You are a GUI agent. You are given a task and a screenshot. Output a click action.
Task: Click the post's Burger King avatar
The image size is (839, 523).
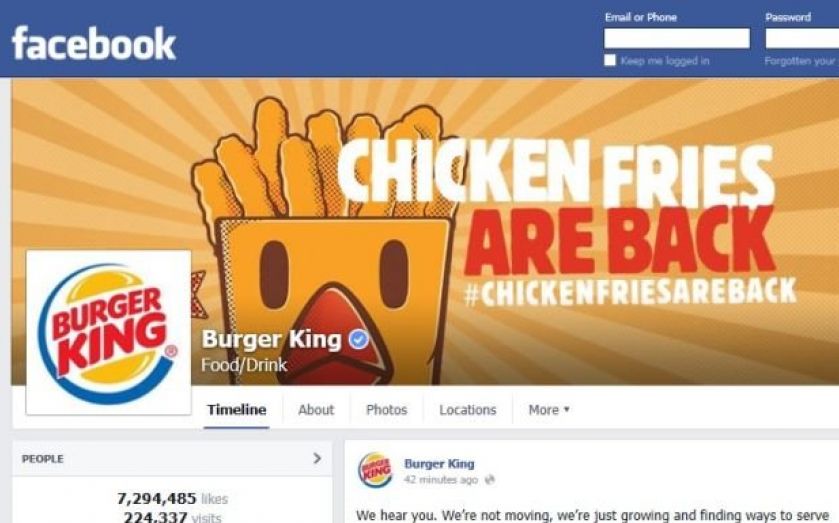(x=375, y=470)
